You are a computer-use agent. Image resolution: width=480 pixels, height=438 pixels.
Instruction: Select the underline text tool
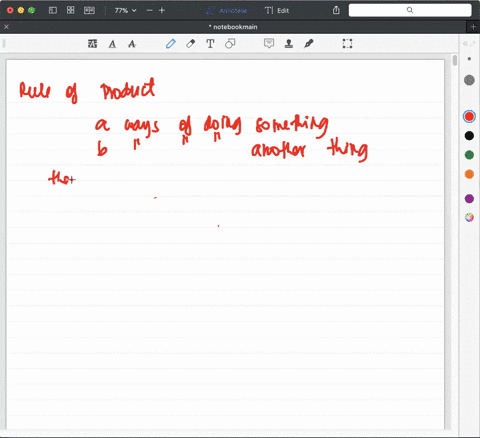click(x=112, y=44)
